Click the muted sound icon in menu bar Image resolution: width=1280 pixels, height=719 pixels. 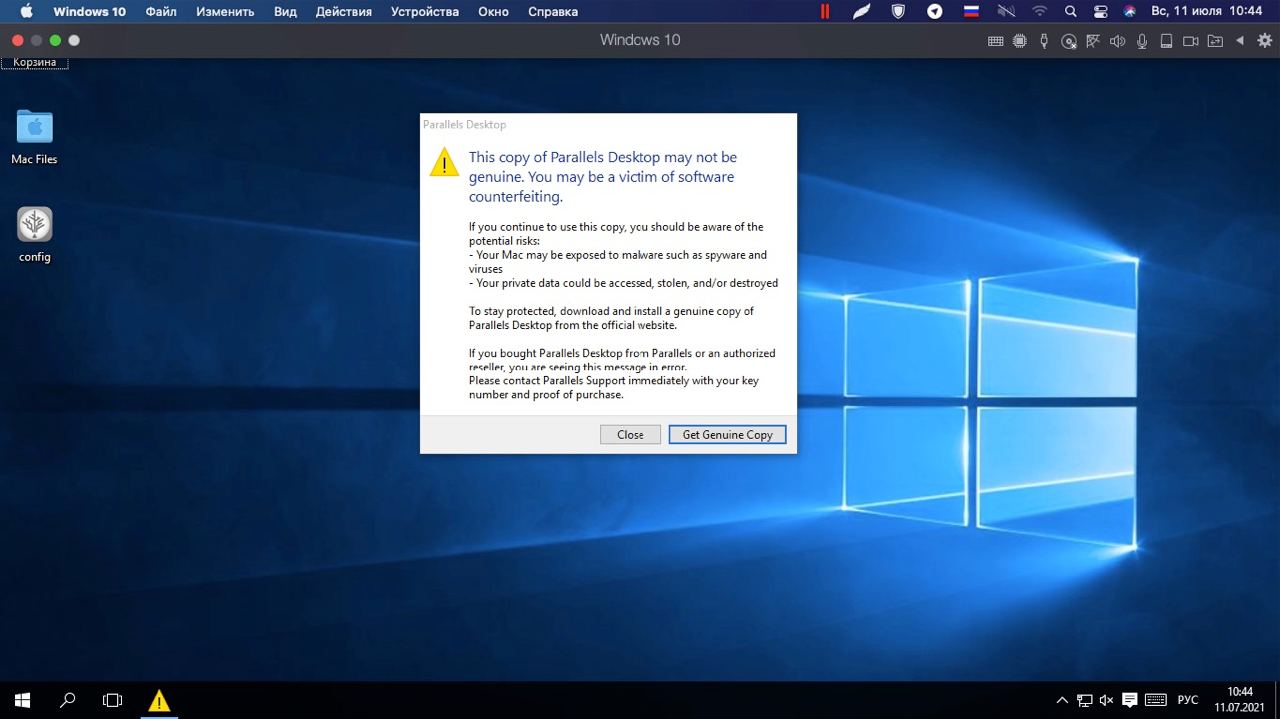click(x=1006, y=12)
